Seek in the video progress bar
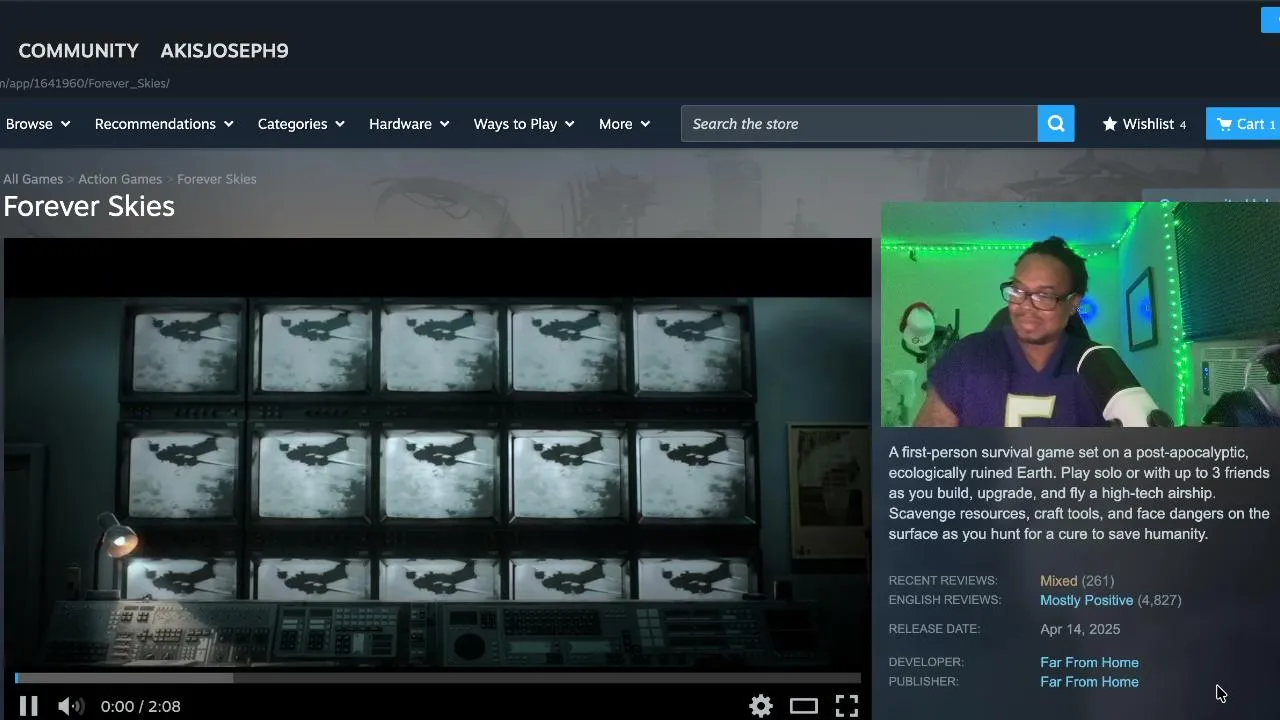Viewport: 1280px width, 720px height. point(438,678)
